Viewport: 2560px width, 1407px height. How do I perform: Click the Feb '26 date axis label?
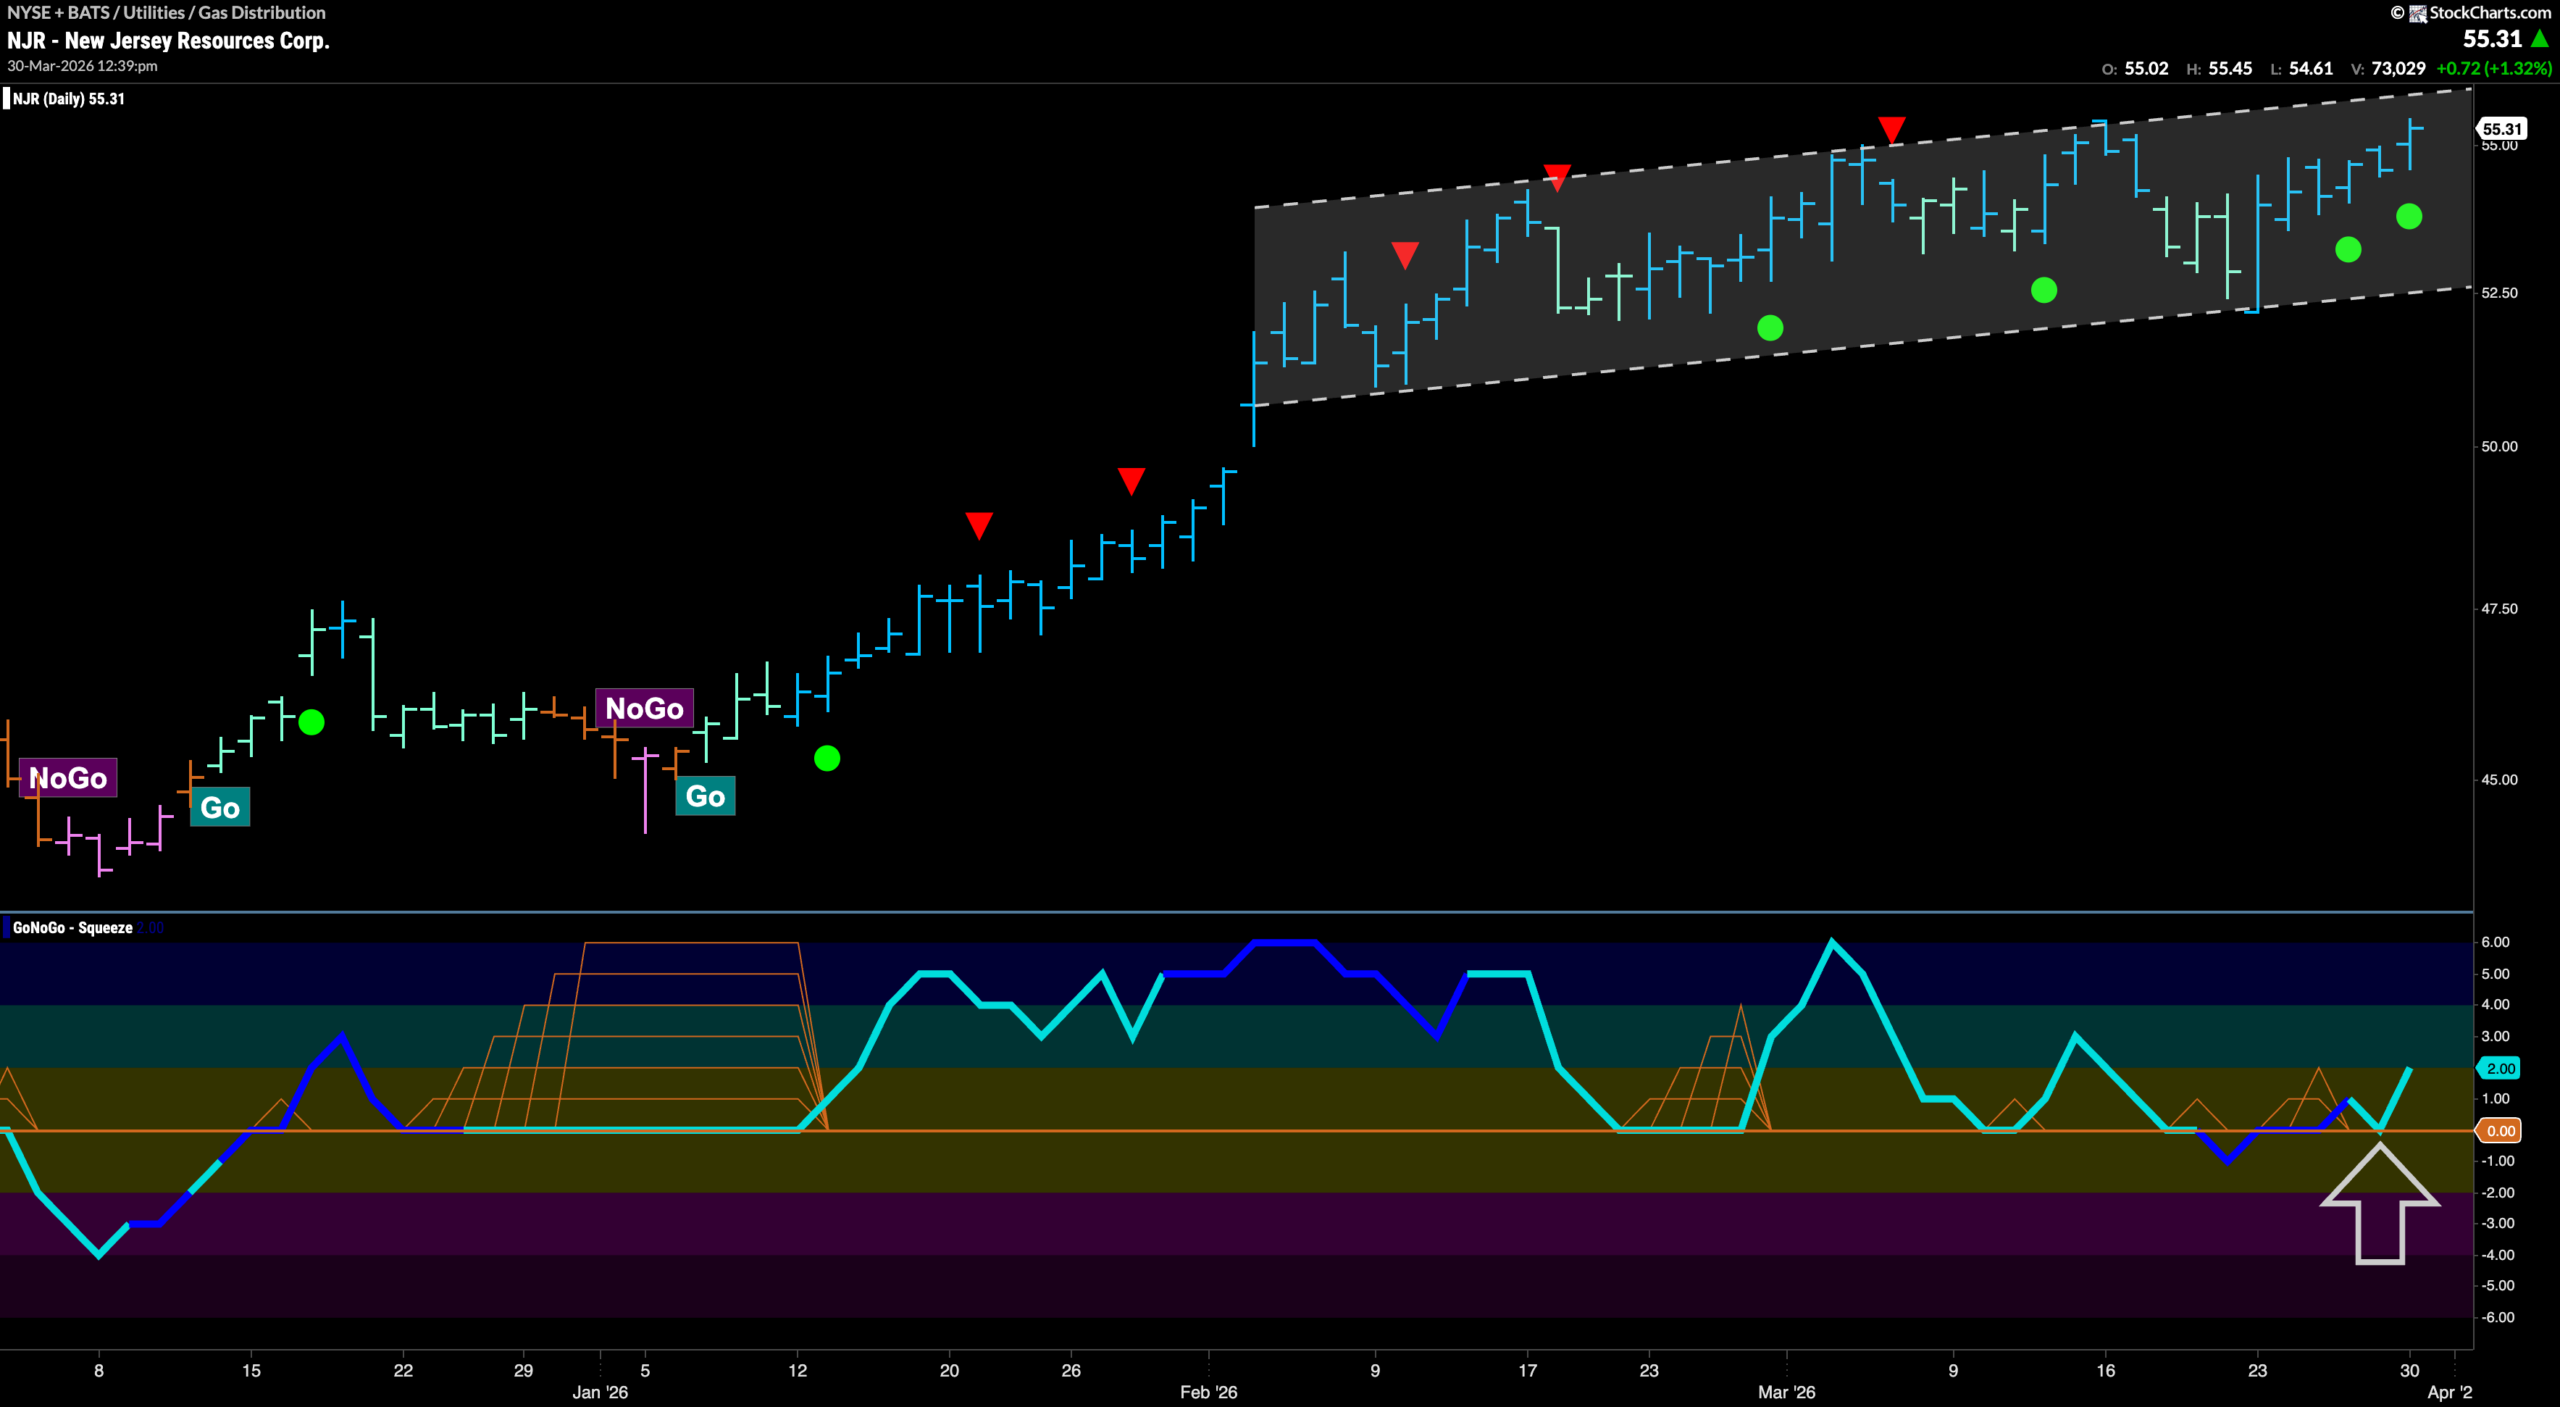pos(1208,1392)
